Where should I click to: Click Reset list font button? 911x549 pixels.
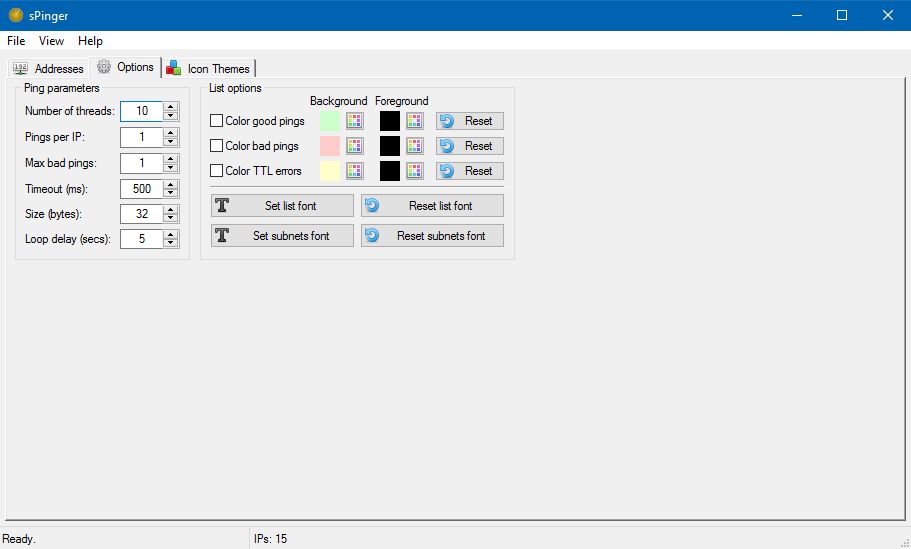click(x=432, y=206)
